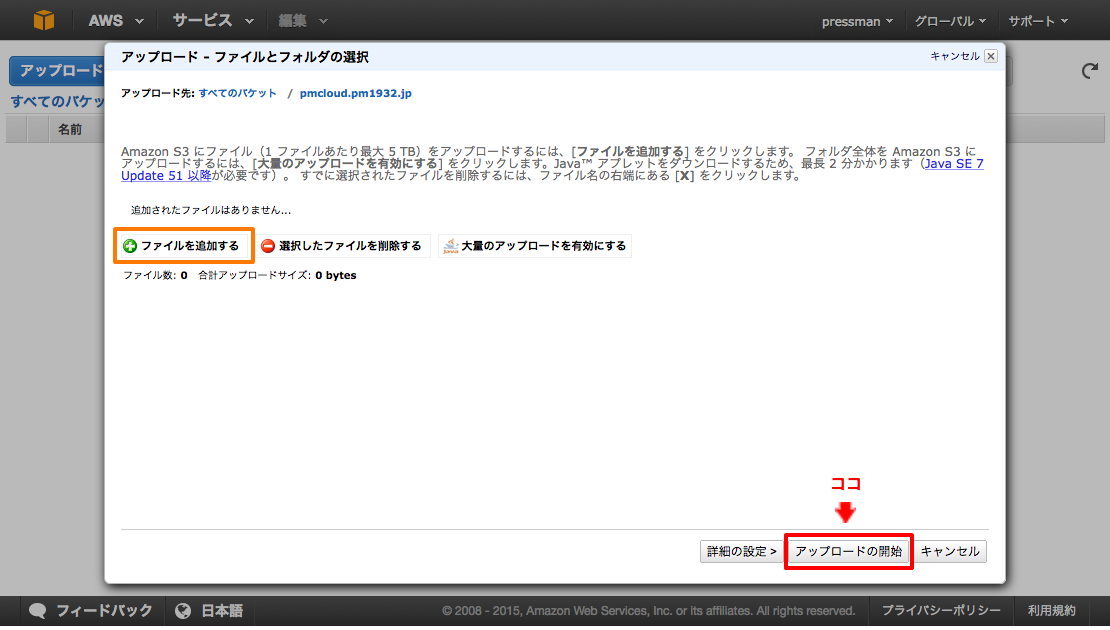Click the キャンセル button in dialog footer

click(x=950, y=551)
